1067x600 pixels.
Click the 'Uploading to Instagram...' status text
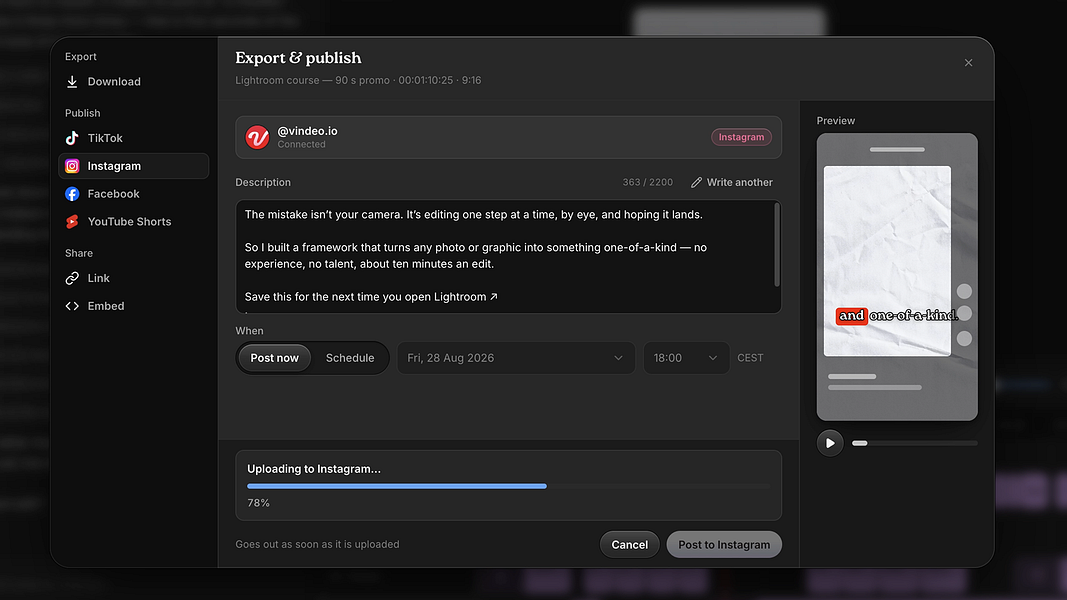[314, 469]
